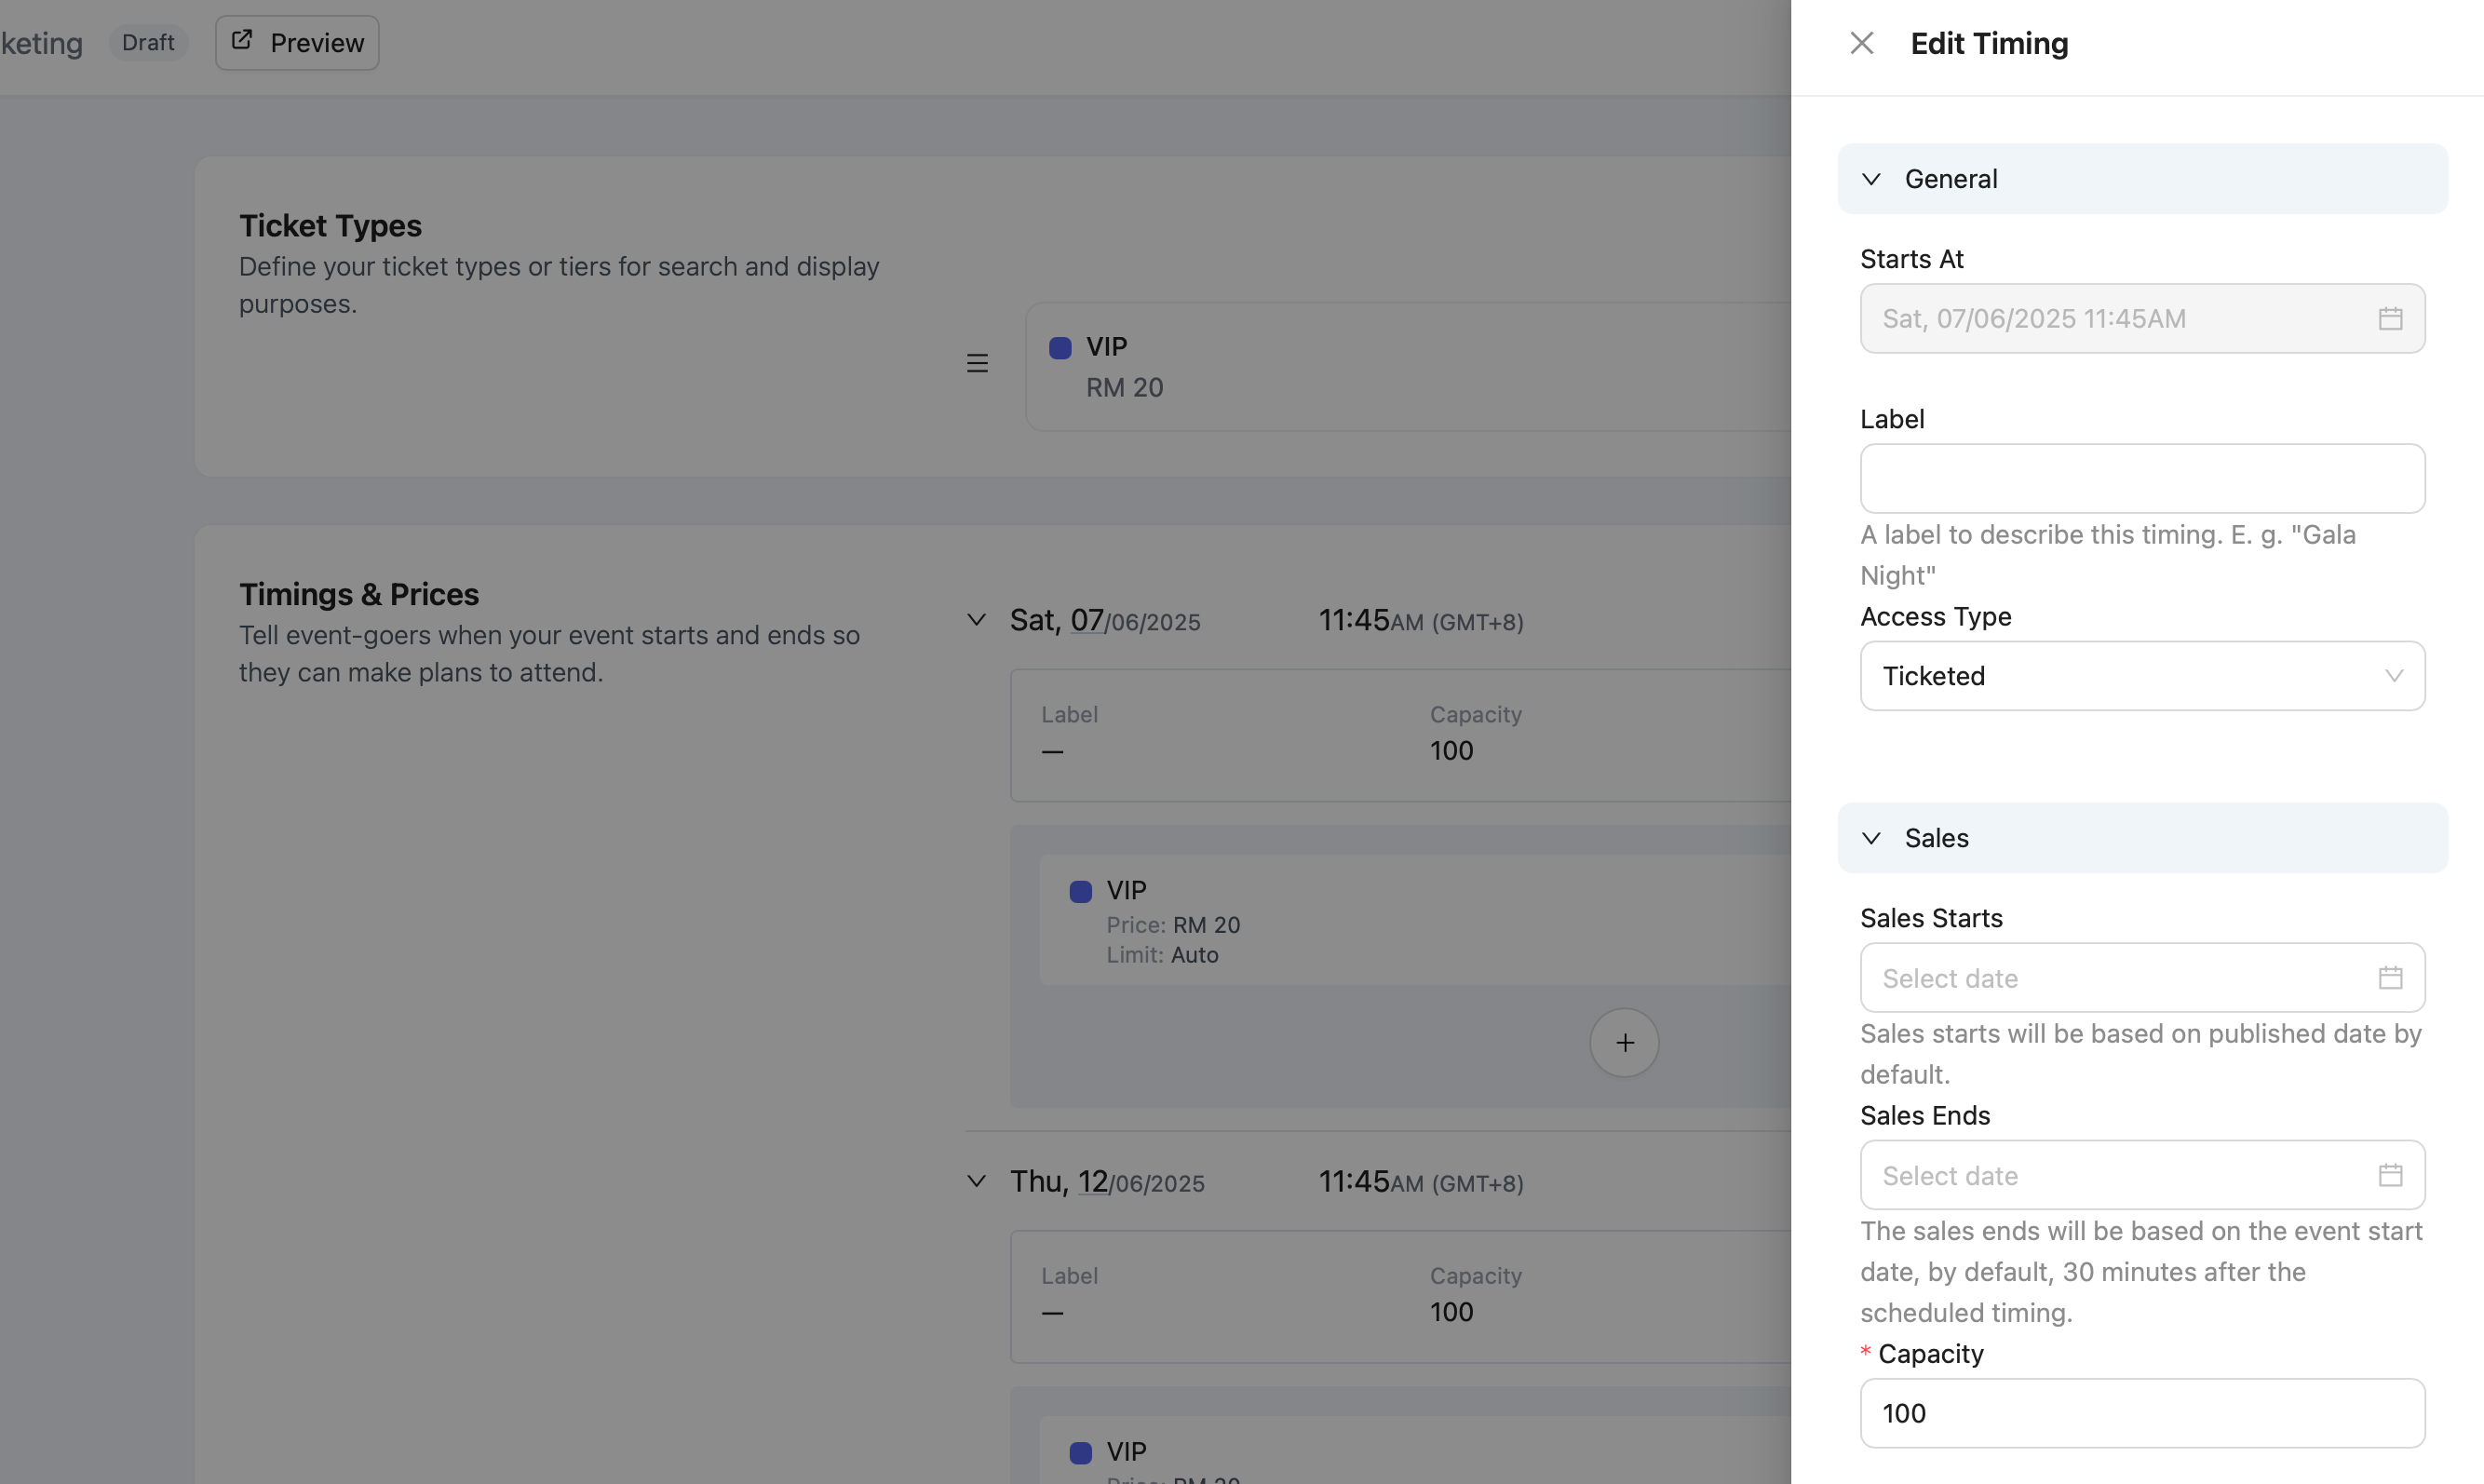Click the plus button under VIP price
The image size is (2484, 1484).
click(x=1624, y=1042)
